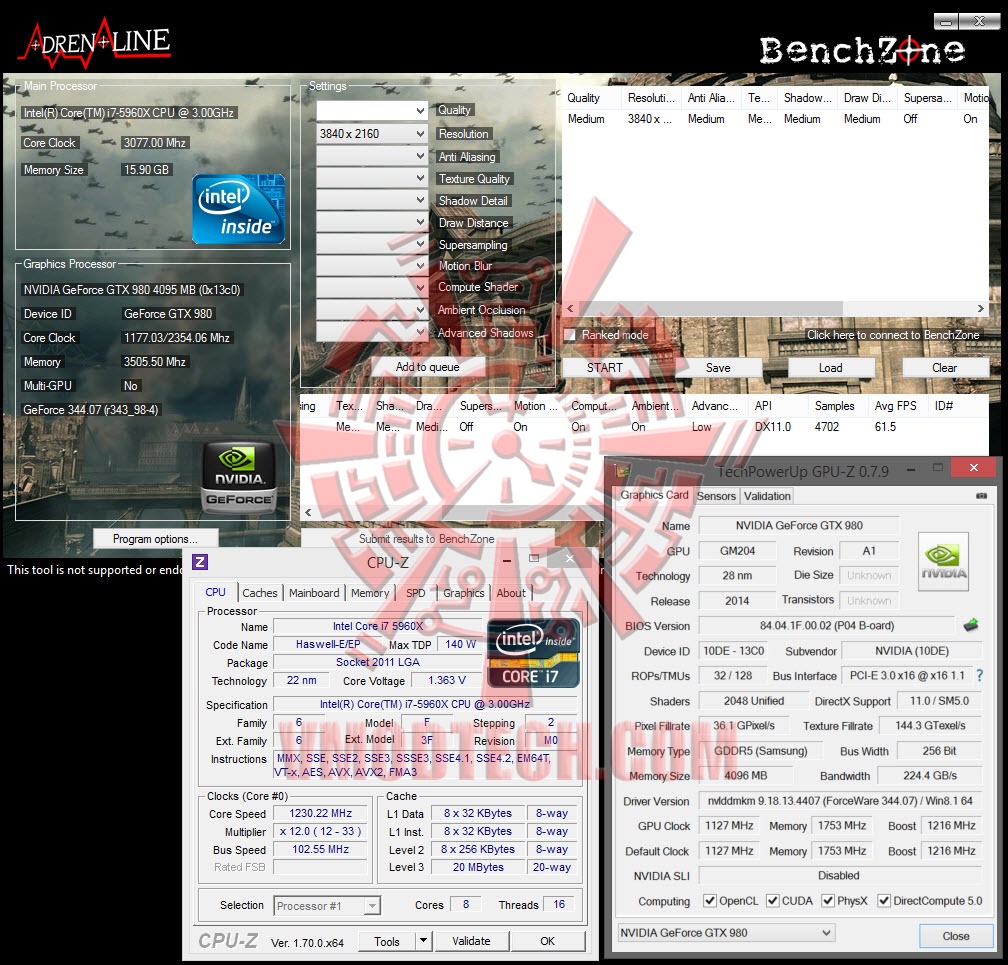The height and width of the screenshot is (965, 1008).
Task: Switch to the SPD tab in CPU-Z
Action: [415, 593]
